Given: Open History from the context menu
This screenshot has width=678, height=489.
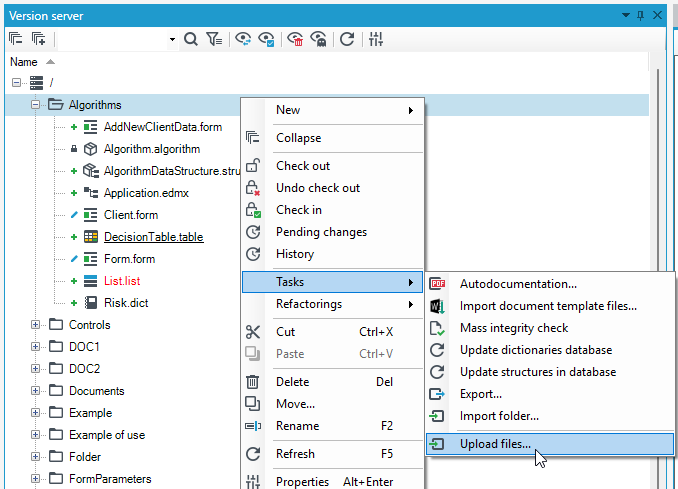Looking at the screenshot, I should coord(333,254).
